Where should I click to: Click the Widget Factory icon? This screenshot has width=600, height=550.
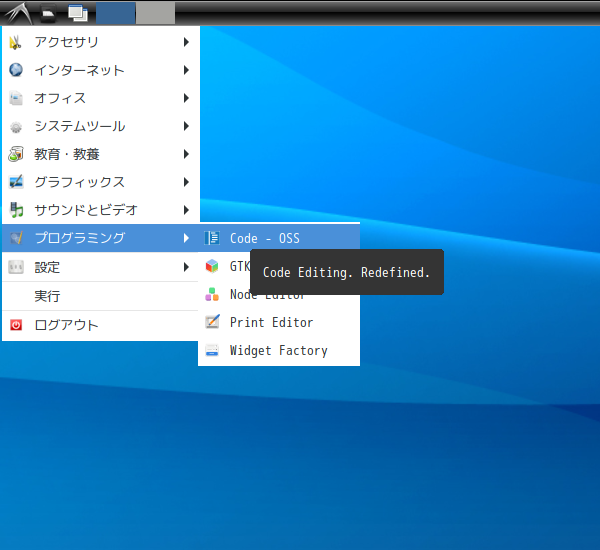(212, 351)
